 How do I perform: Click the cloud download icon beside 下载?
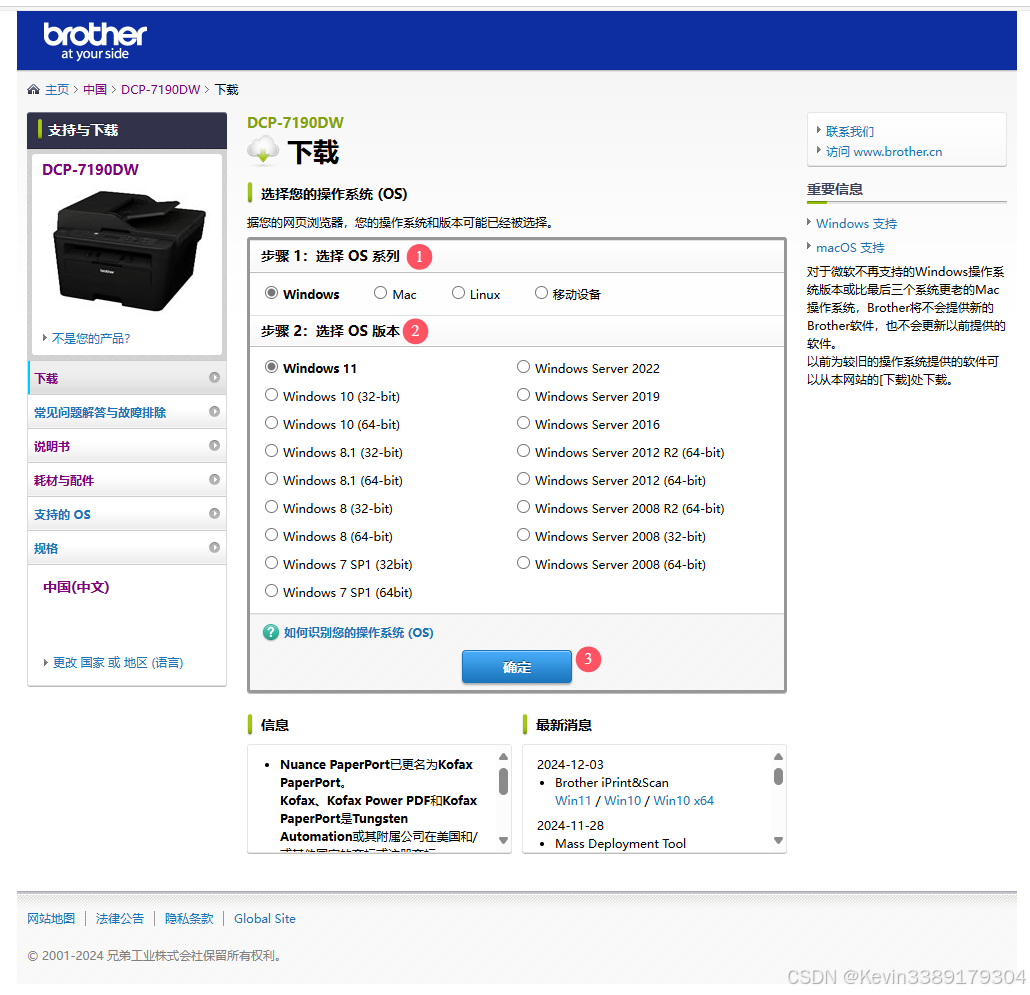pyautogui.click(x=263, y=150)
